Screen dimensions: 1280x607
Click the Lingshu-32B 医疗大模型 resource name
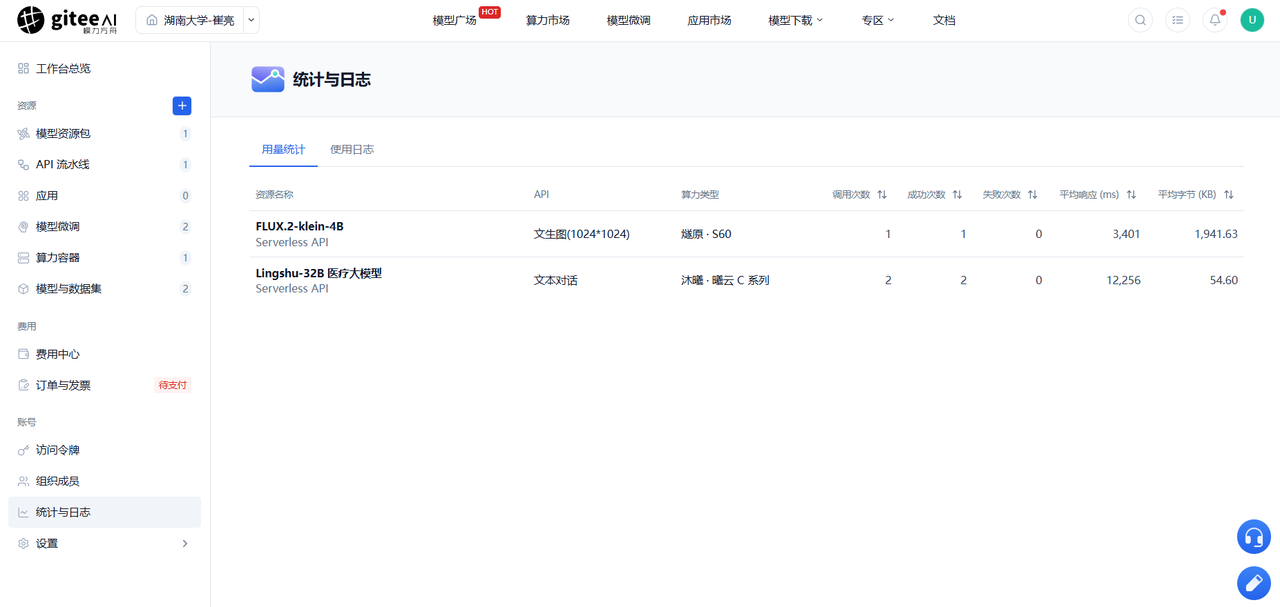click(319, 273)
